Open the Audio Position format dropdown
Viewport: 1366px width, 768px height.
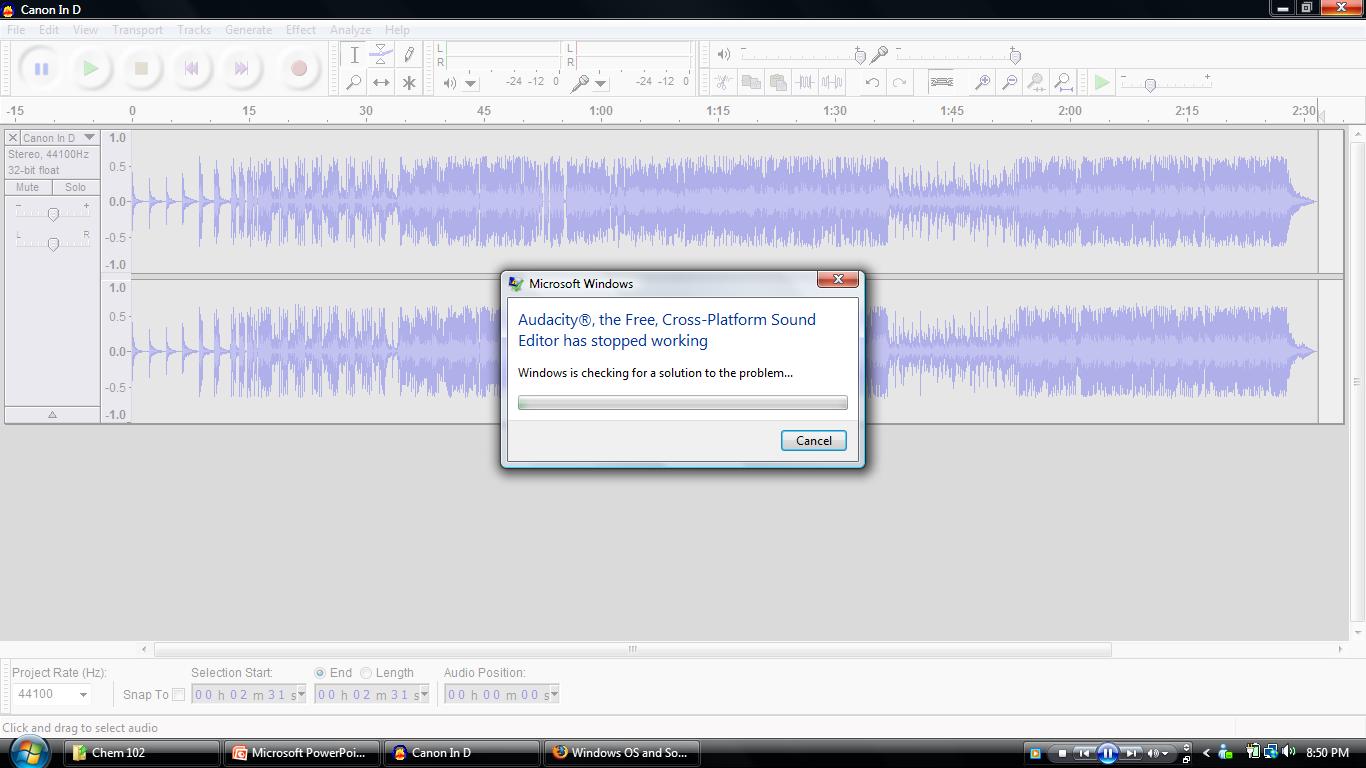(x=554, y=694)
